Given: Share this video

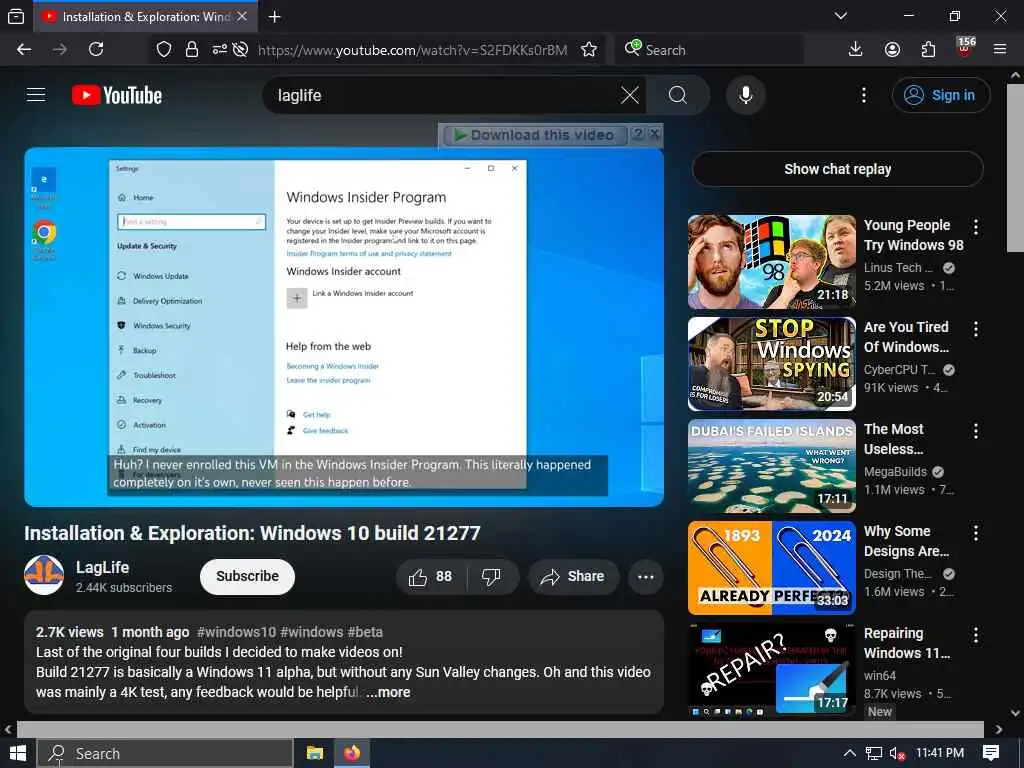Looking at the screenshot, I should click(x=573, y=577).
